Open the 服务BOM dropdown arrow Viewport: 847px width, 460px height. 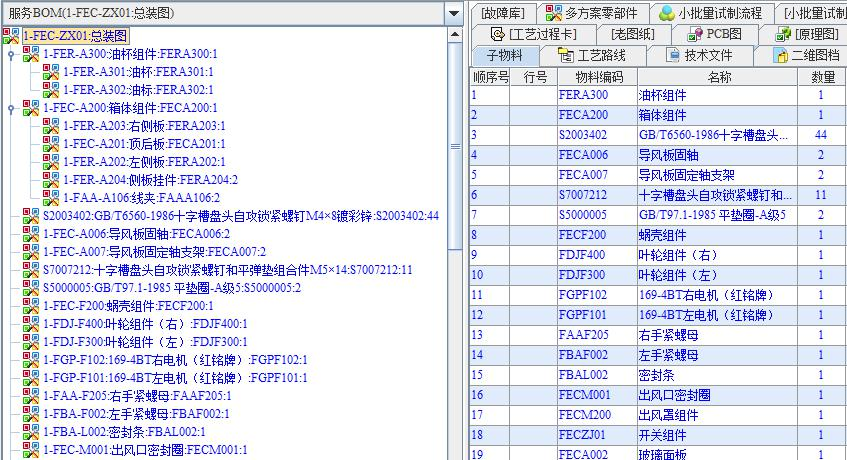click(x=453, y=13)
